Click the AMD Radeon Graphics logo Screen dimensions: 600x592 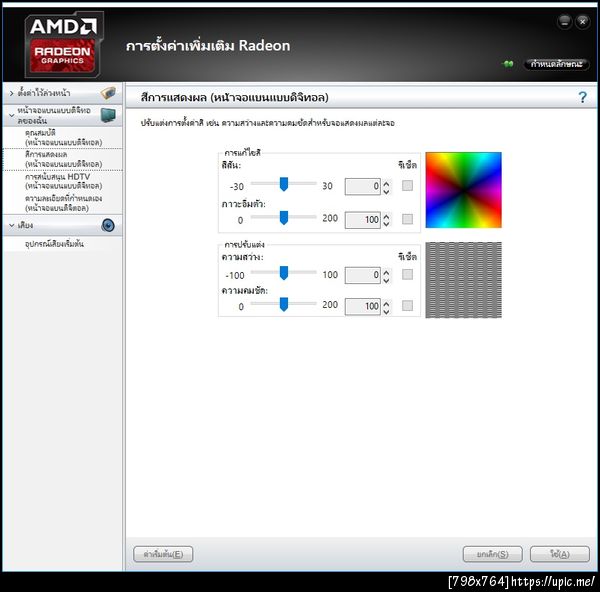[64, 44]
